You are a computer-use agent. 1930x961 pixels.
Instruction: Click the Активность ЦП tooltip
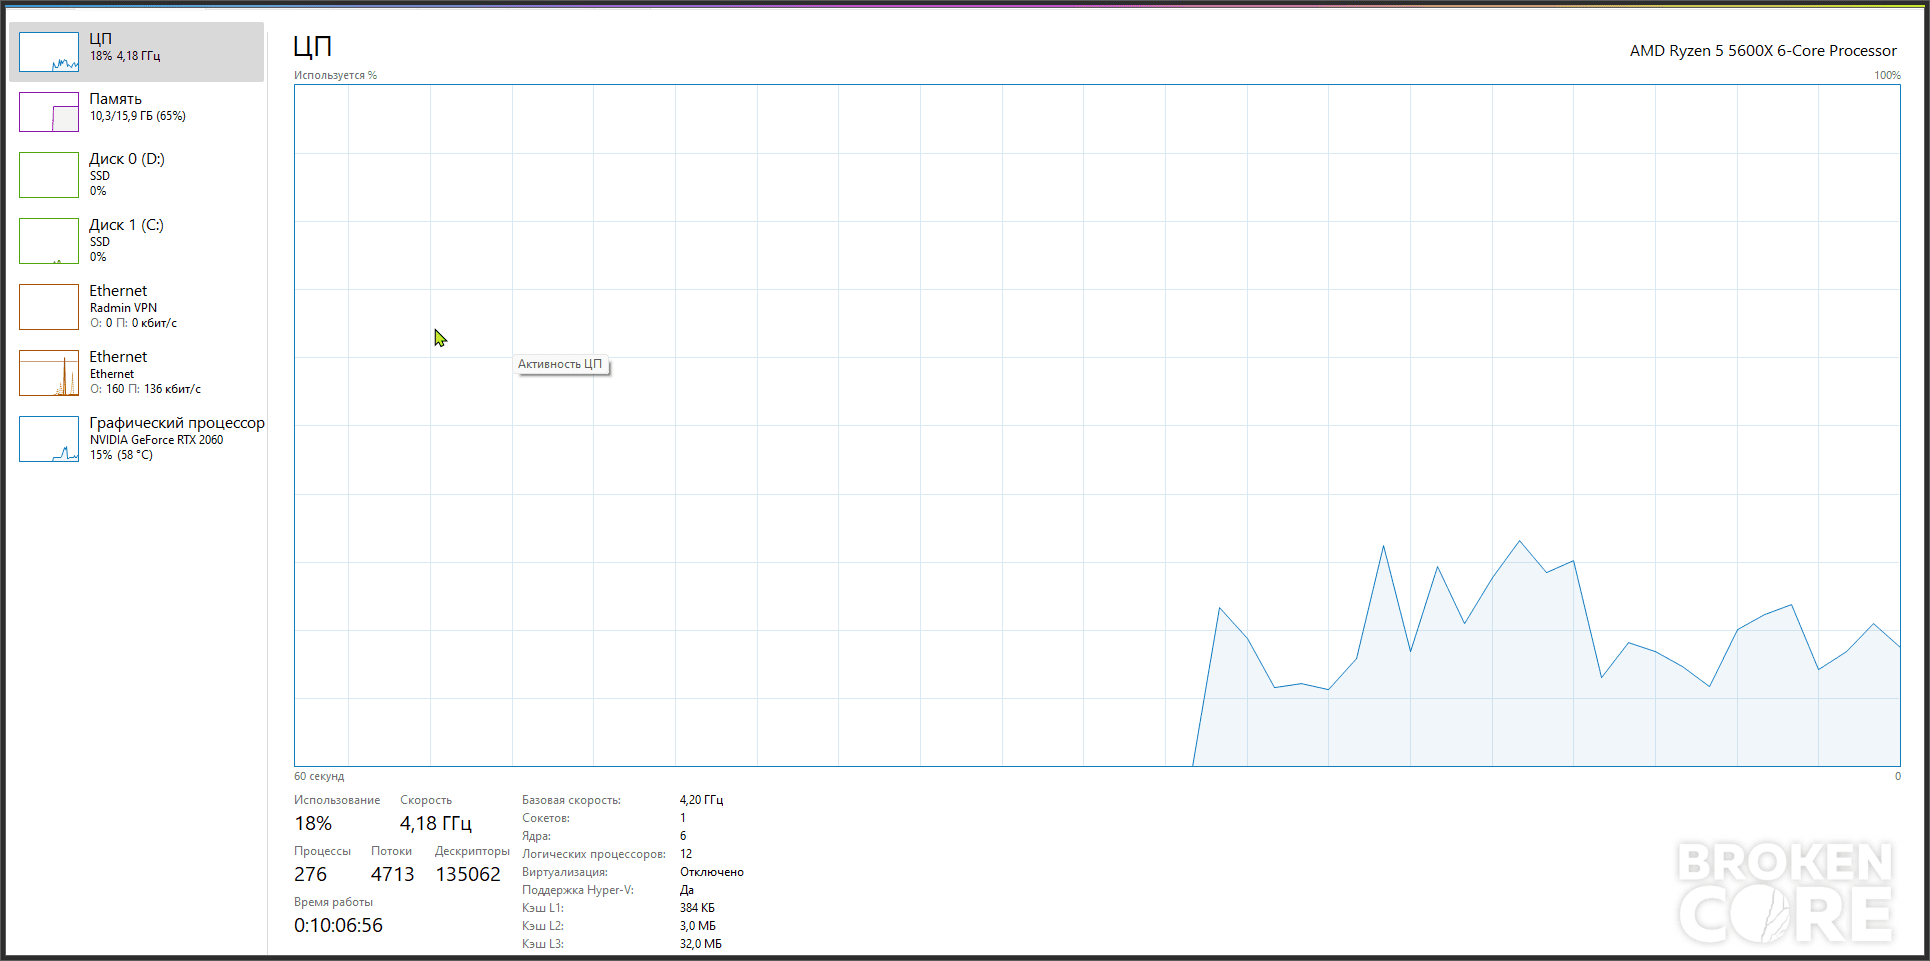coord(561,364)
